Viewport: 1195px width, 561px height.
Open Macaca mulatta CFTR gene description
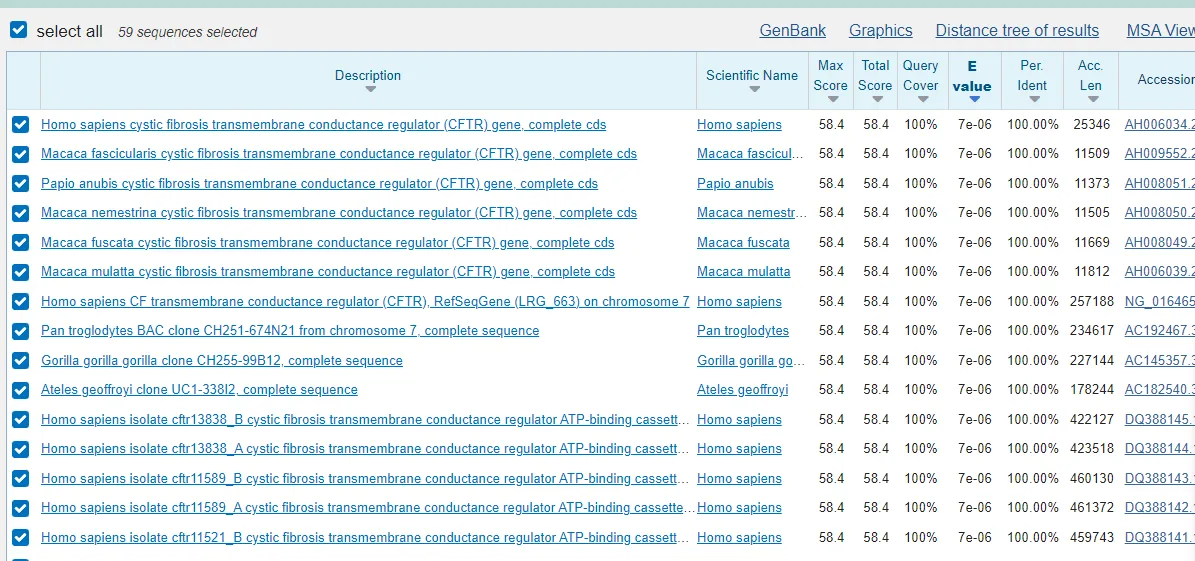coord(328,272)
